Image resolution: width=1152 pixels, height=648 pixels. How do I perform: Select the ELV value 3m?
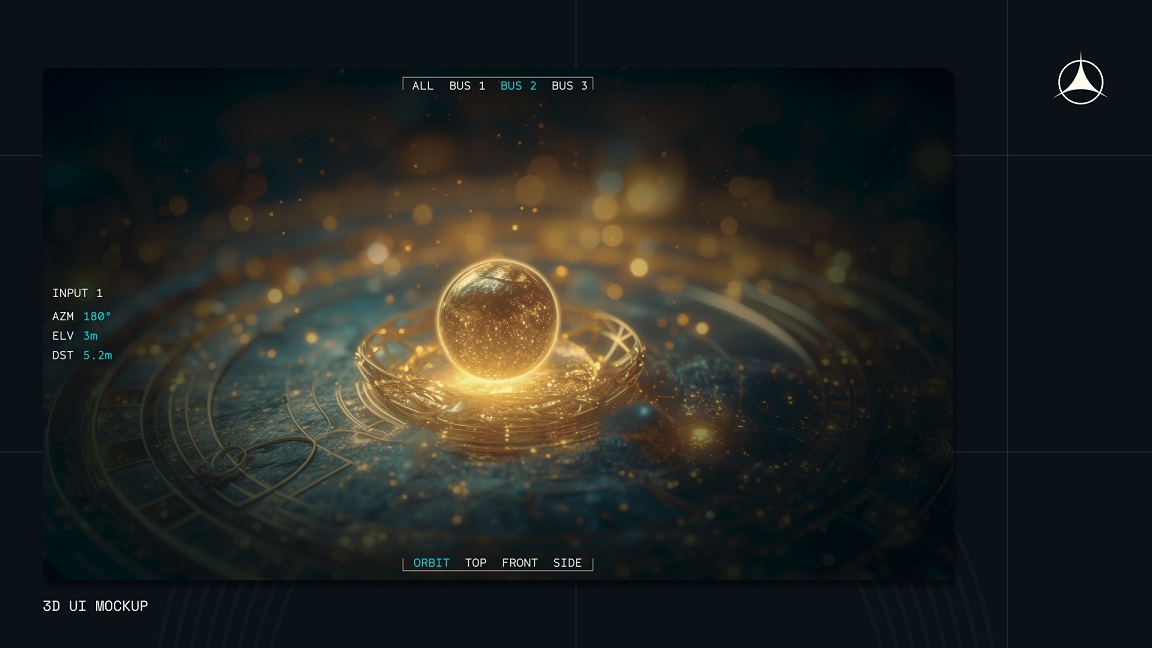tap(90, 336)
